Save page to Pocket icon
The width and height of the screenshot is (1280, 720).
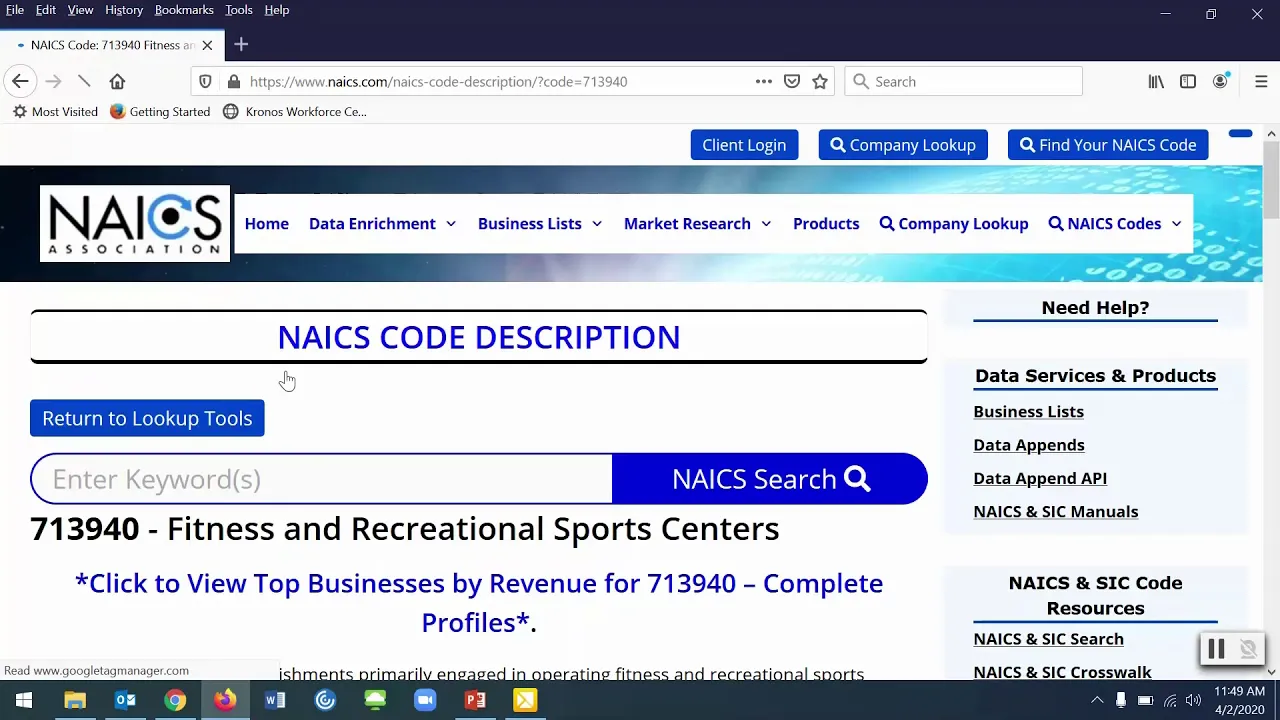point(792,82)
